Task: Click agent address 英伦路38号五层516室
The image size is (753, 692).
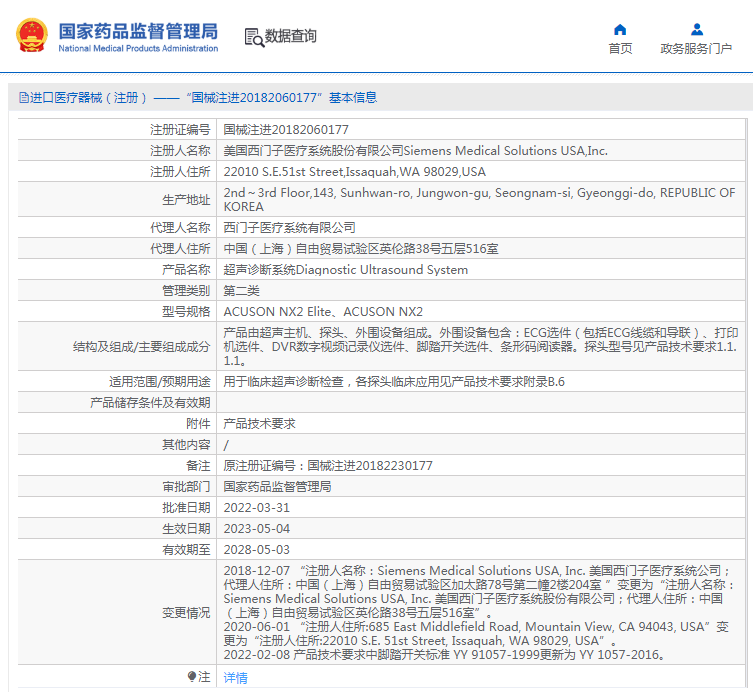Action: click(361, 249)
